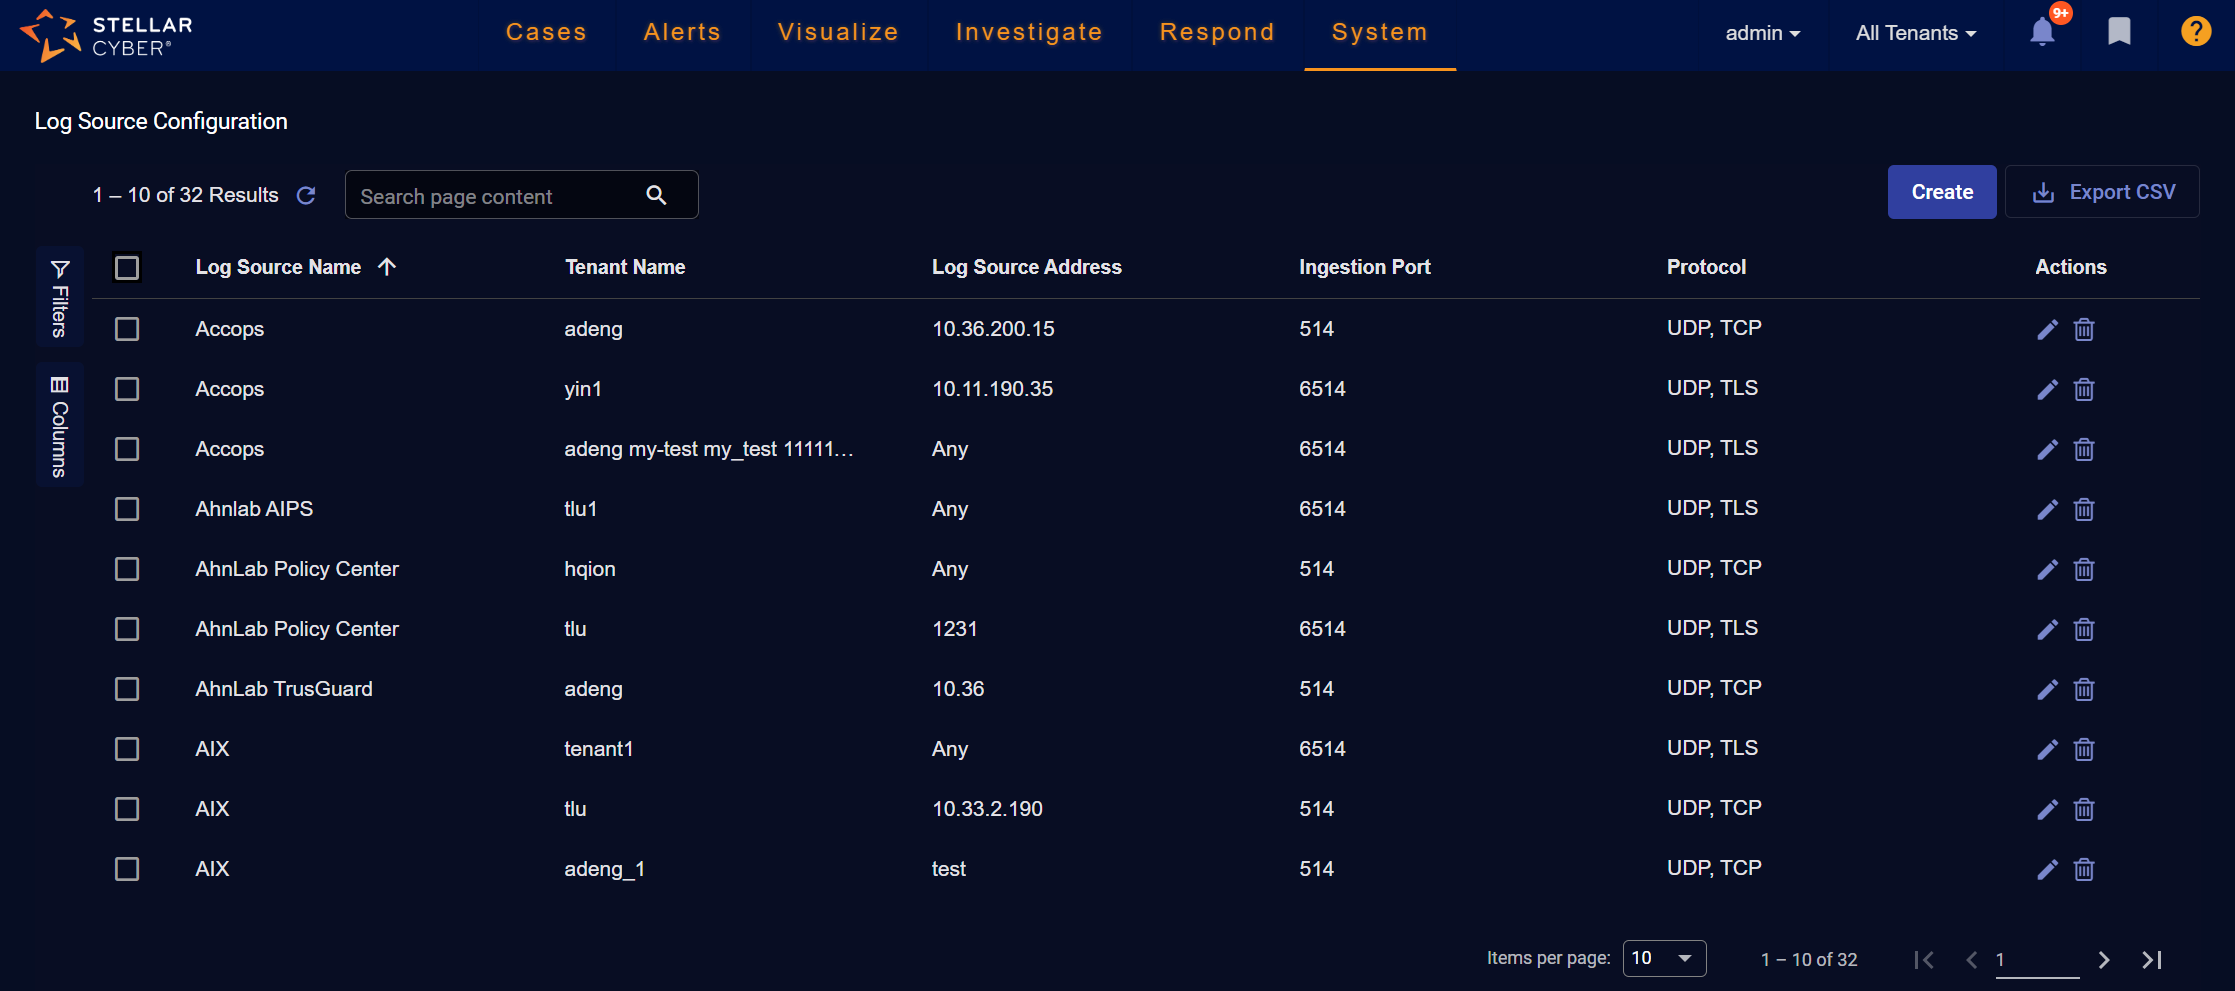The width and height of the screenshot is (2235, 991).
Task: Open the help question mark icon
Action: 2195,32
